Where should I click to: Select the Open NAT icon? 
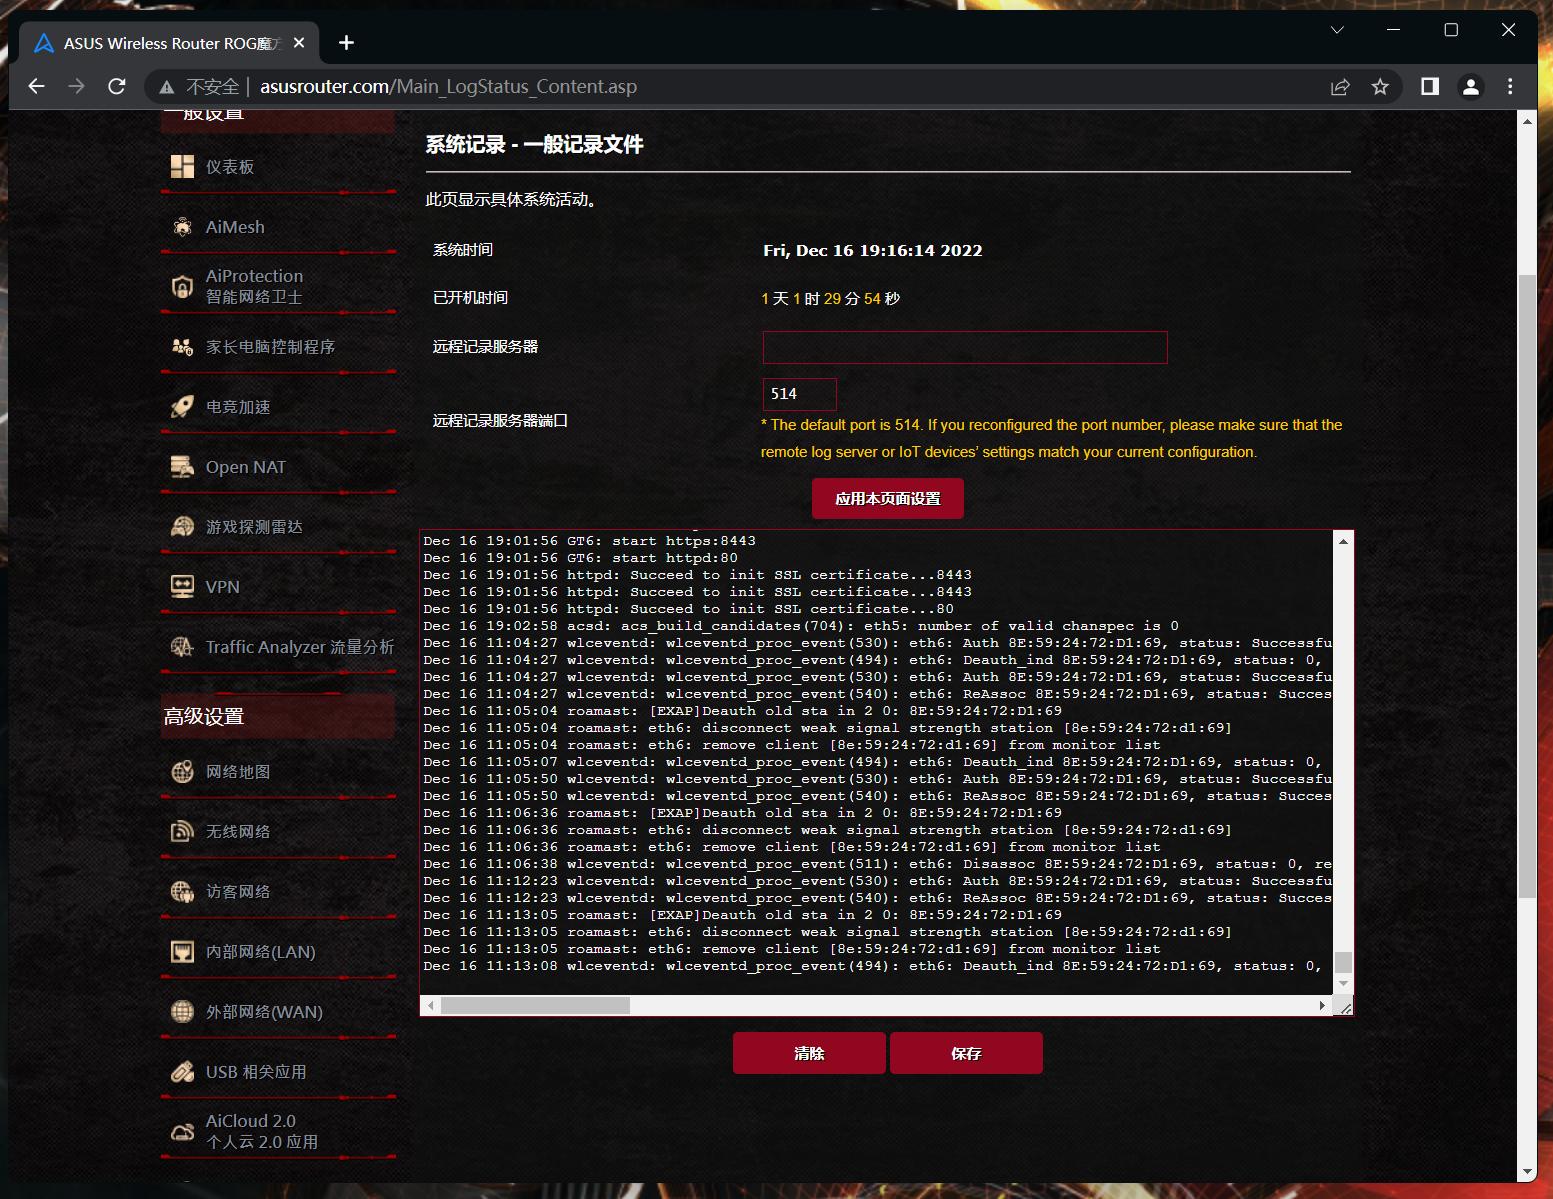click(182, 467)
